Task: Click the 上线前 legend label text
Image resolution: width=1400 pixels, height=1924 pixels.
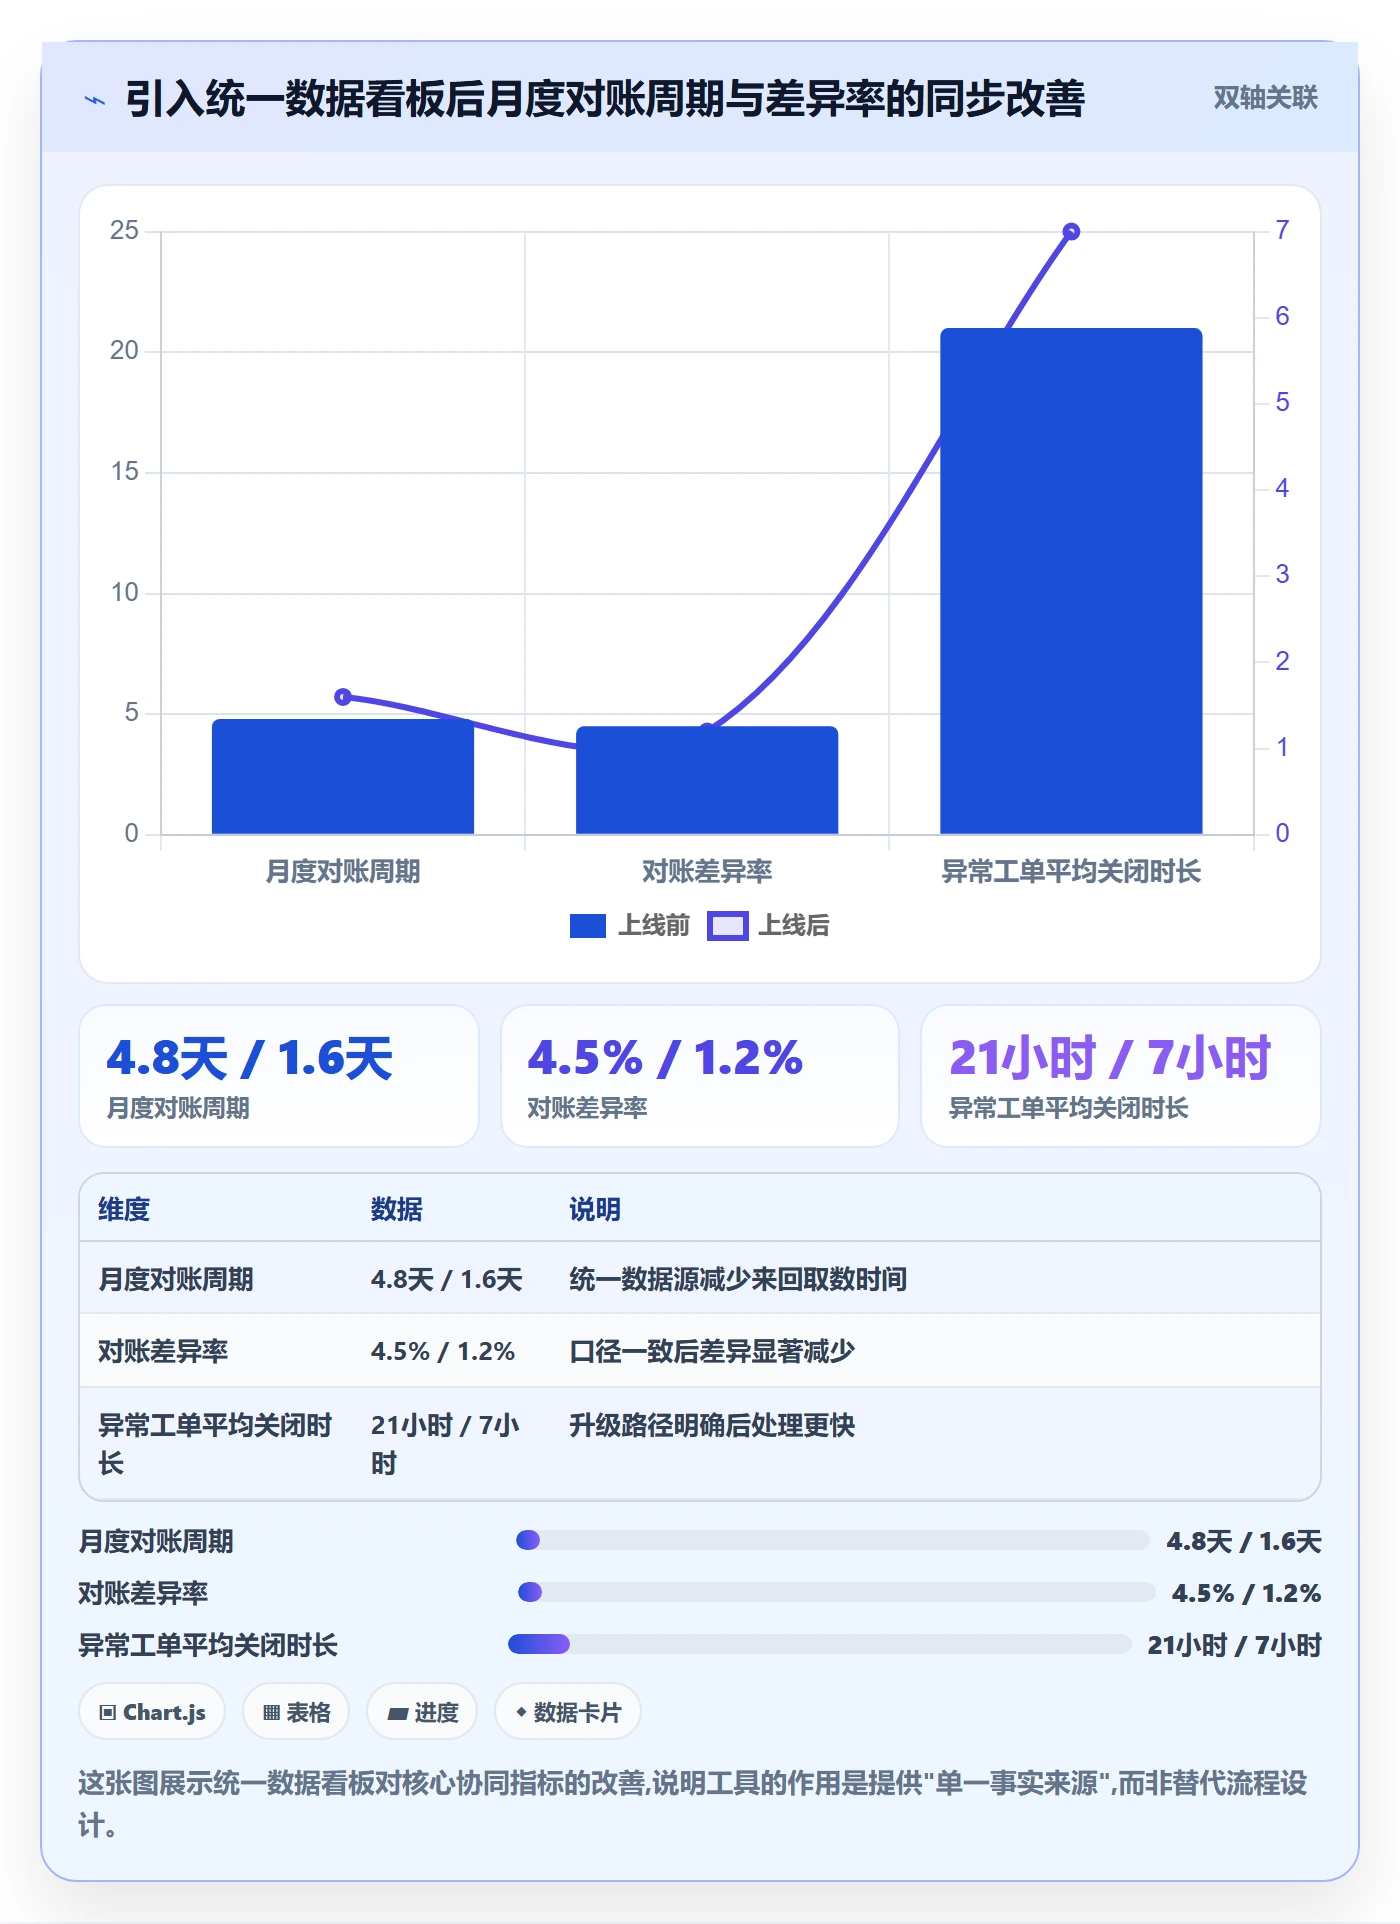Action: pyautogui.click(x=654, y=926)
